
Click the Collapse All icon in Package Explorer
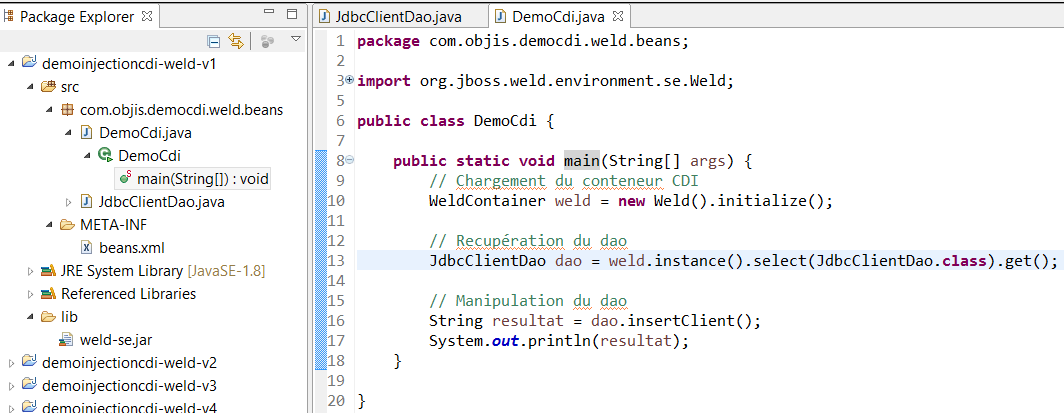(213, 41)
